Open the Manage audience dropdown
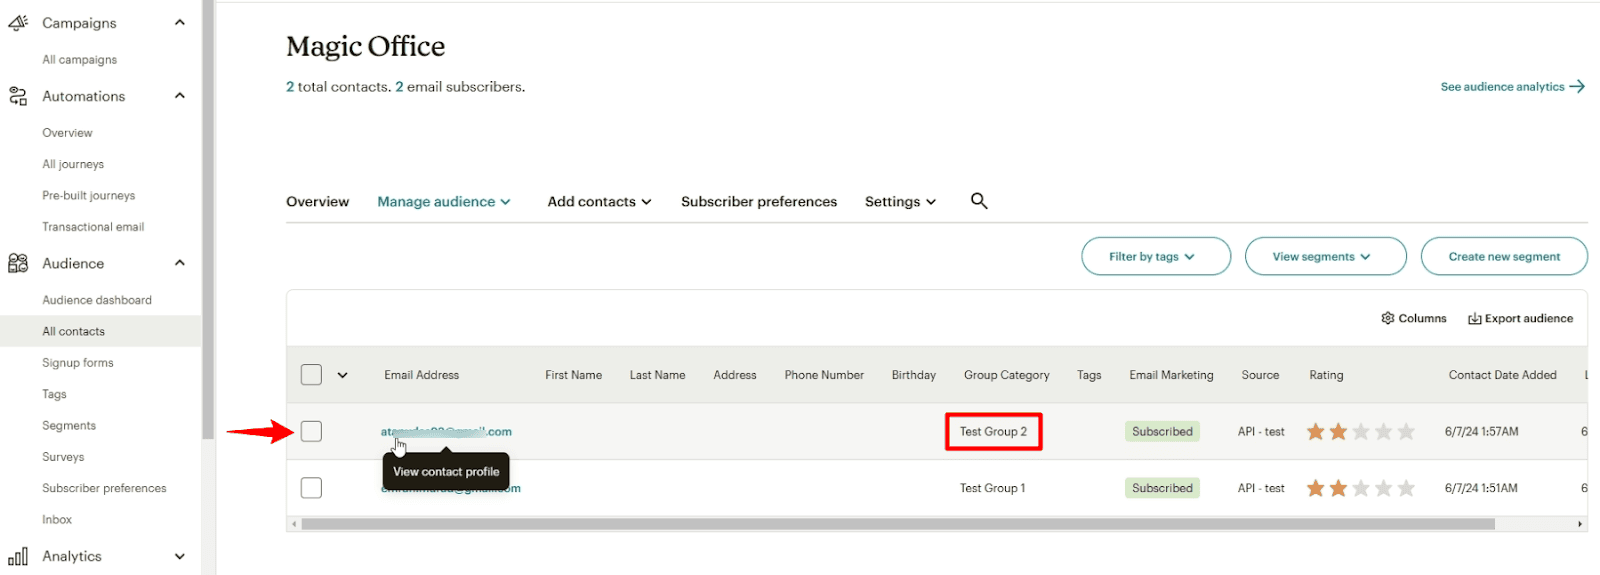This screenshot has width=1600, height=575. click(444, 201)
